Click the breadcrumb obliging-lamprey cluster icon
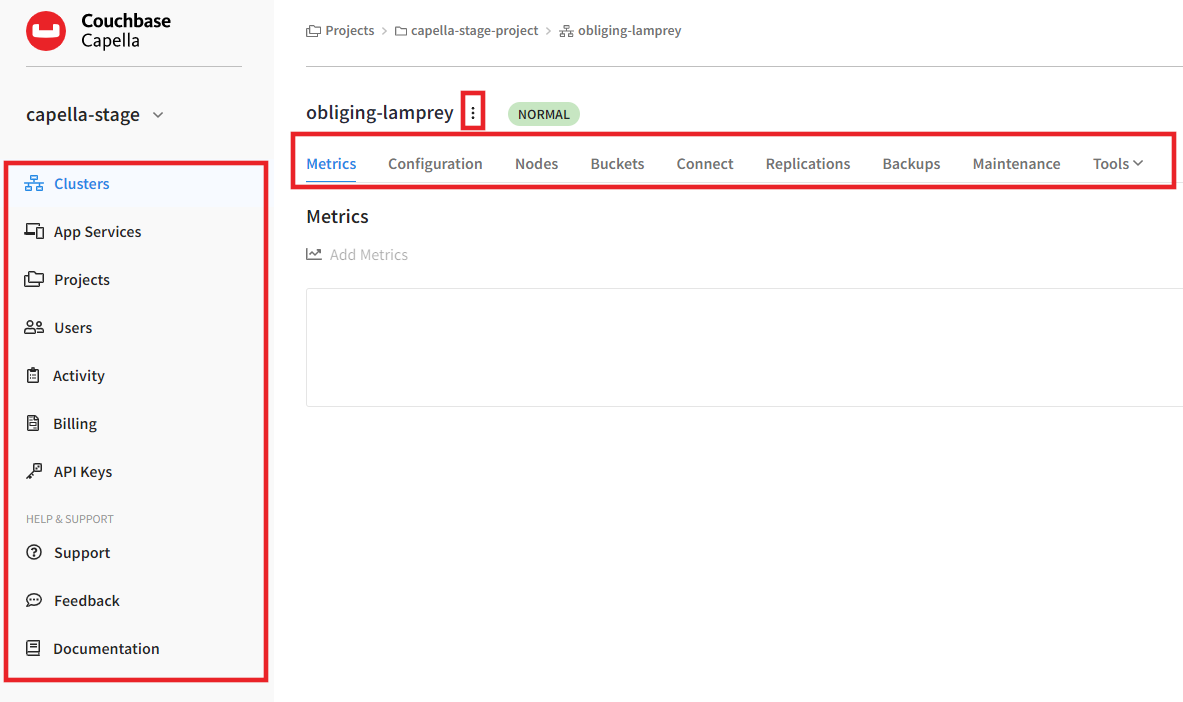Viewport: 1183px width, 702px height. [x=567, y=31]
